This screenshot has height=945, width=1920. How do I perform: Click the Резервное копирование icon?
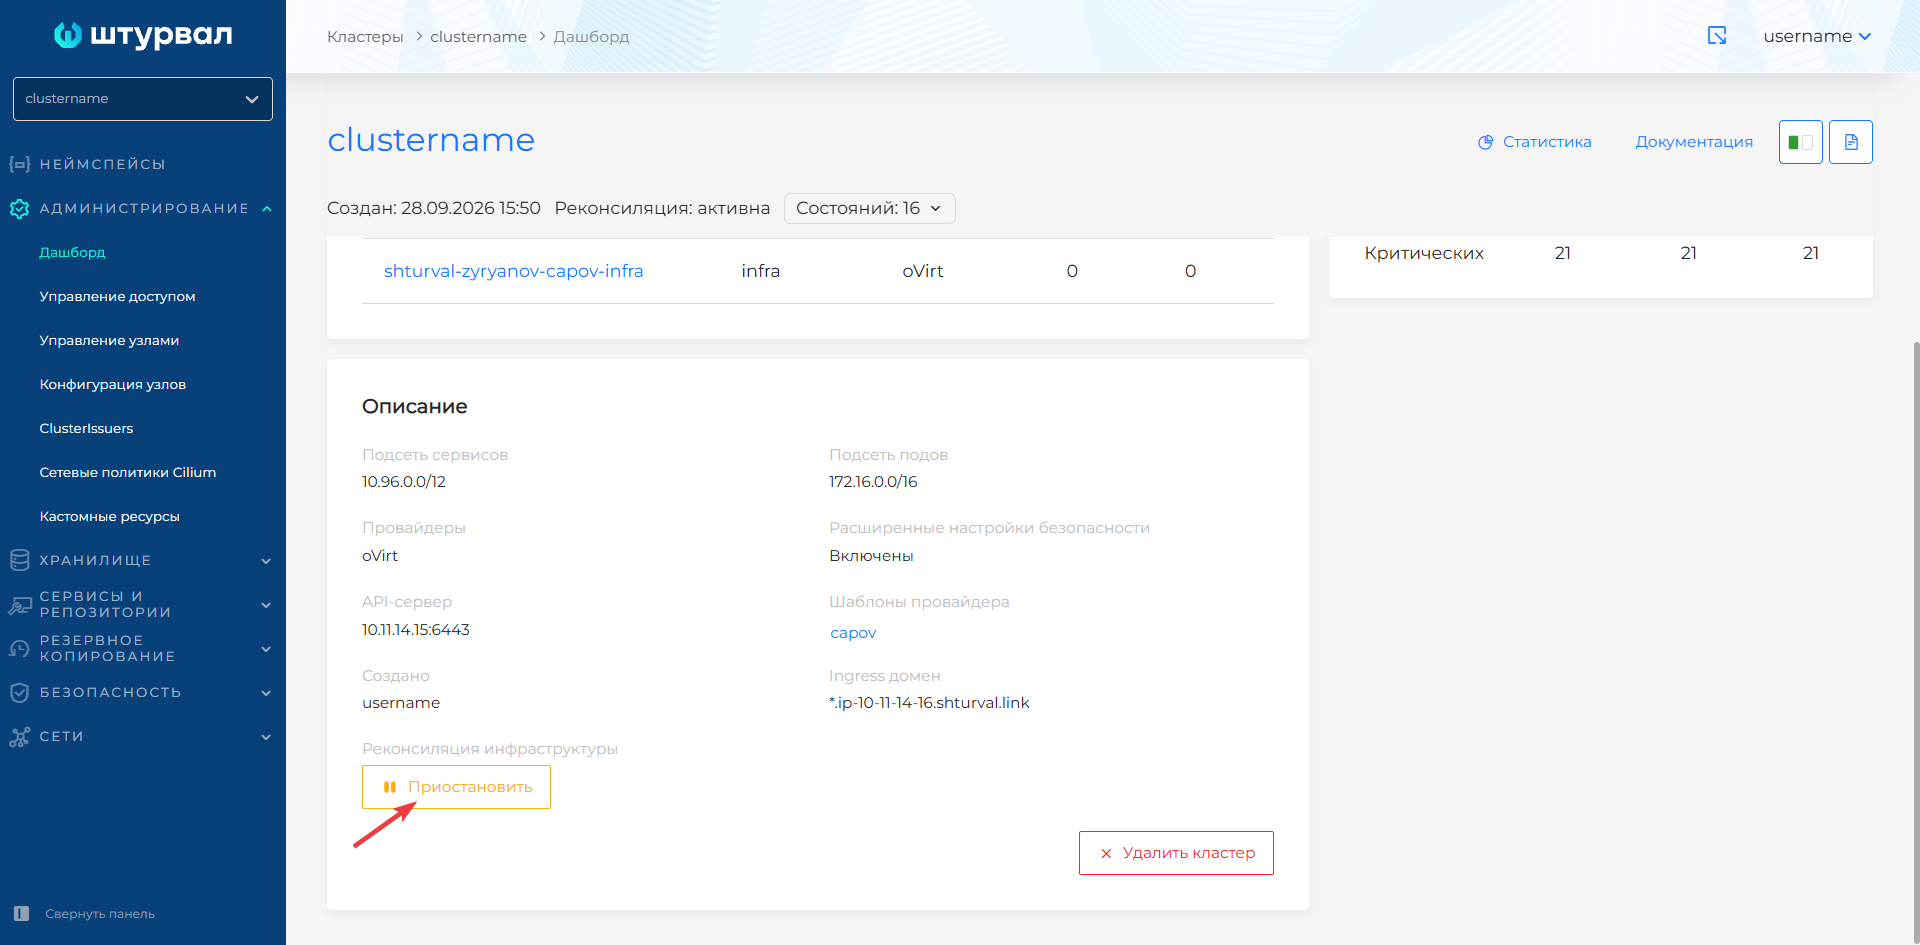tap(19, 648)
